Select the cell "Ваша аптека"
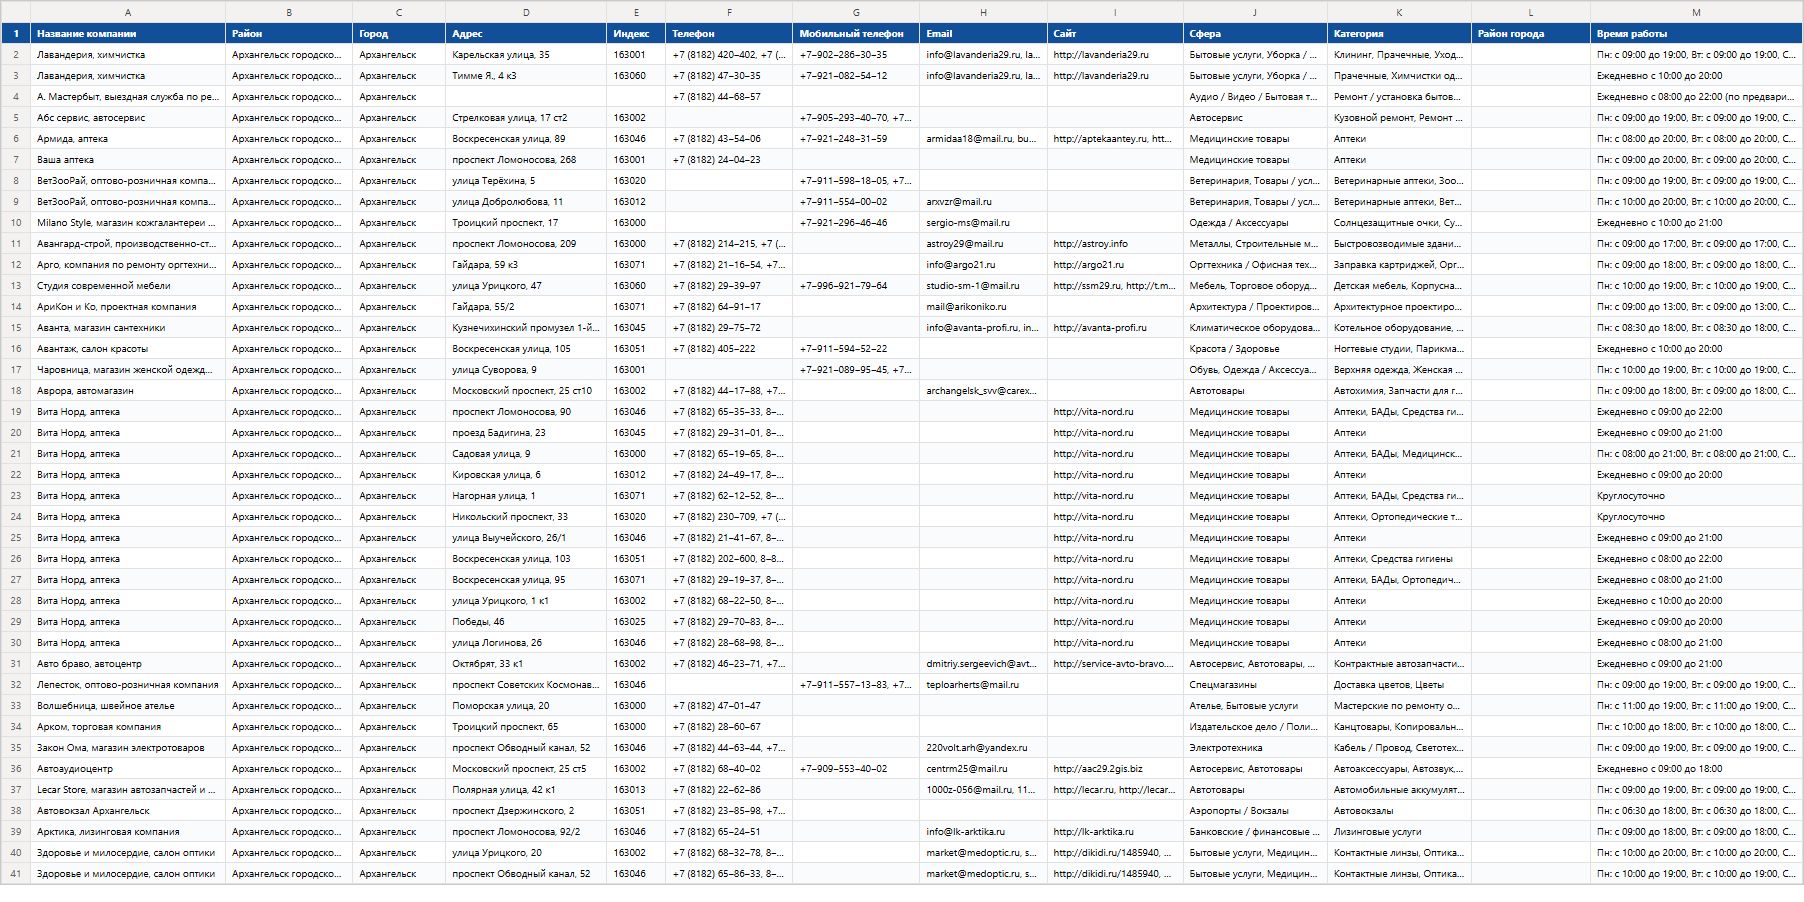Viewport: 1804px width, 902px height. tap(128, 160)
